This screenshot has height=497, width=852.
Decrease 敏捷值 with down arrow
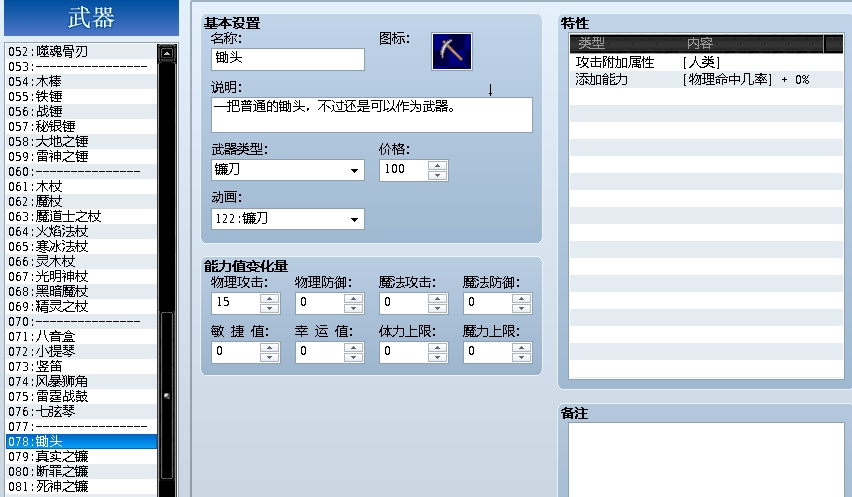pos(270,357)
